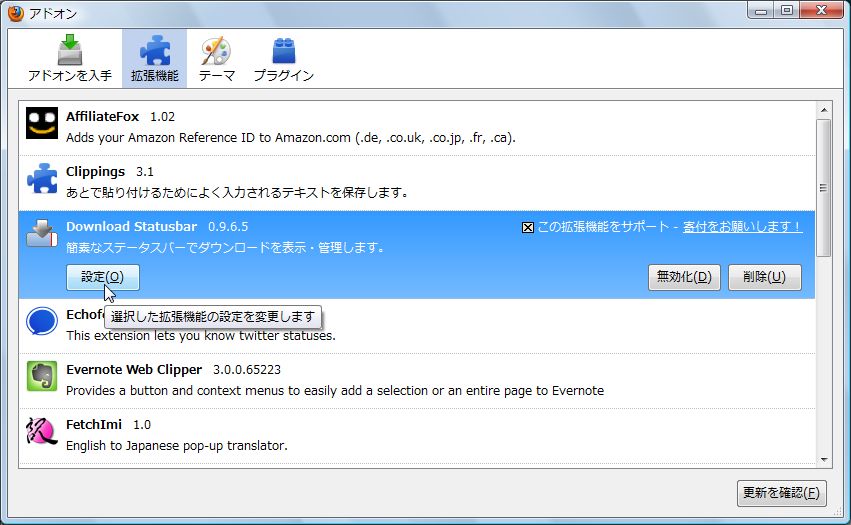Click 無効化(D) to disable Download Statusbar
The height and width of the screenshot is (525, 851).
pos(684,277)
